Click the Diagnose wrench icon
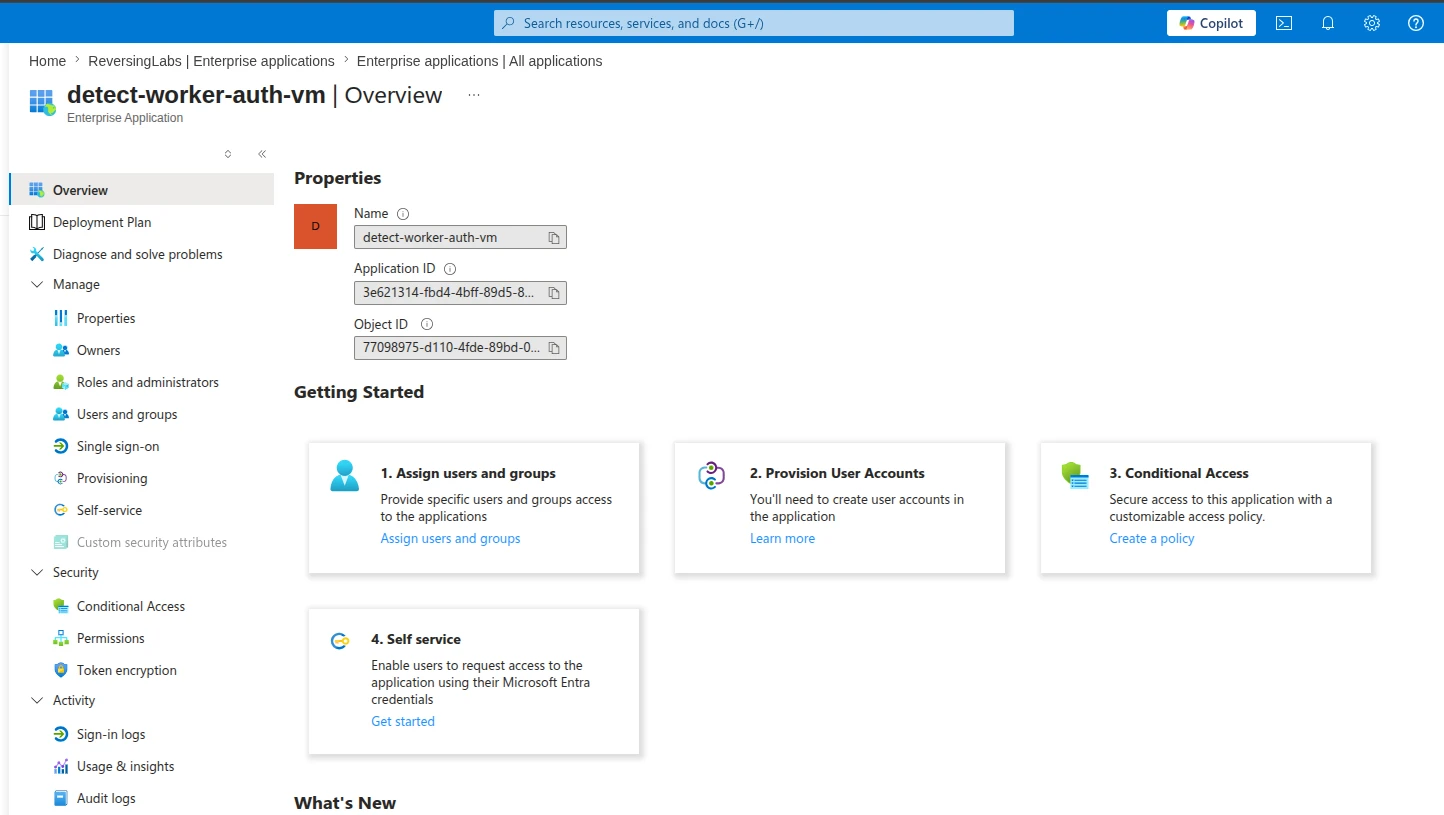 (x=37, y=254)
